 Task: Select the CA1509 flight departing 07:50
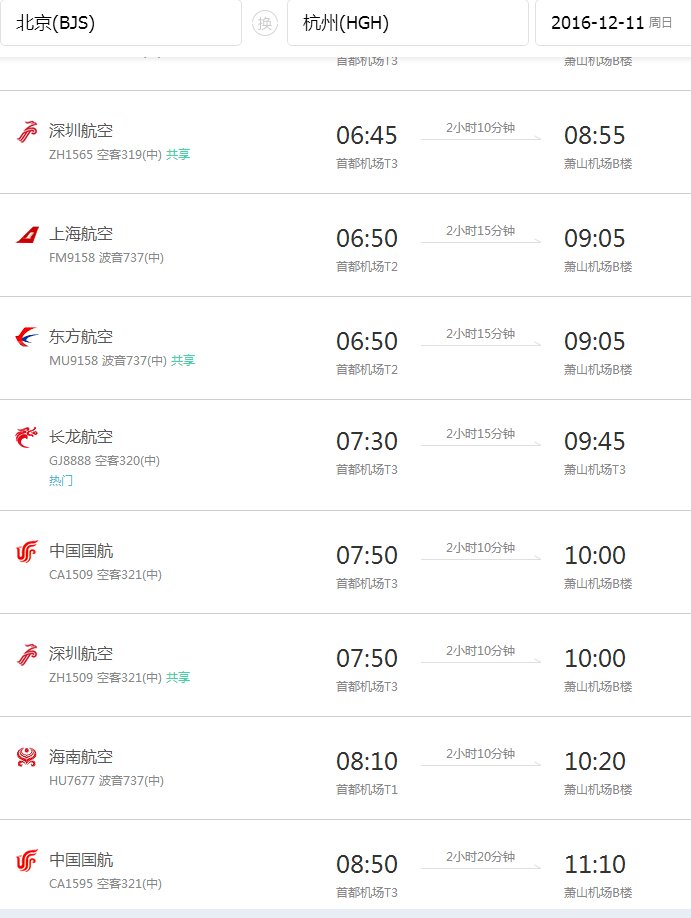[x=367, y=555]
